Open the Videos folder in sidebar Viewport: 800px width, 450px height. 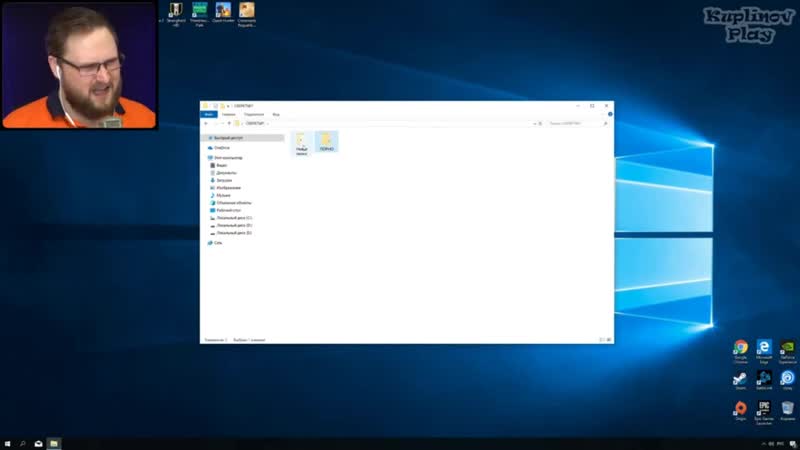coord(218,165)
